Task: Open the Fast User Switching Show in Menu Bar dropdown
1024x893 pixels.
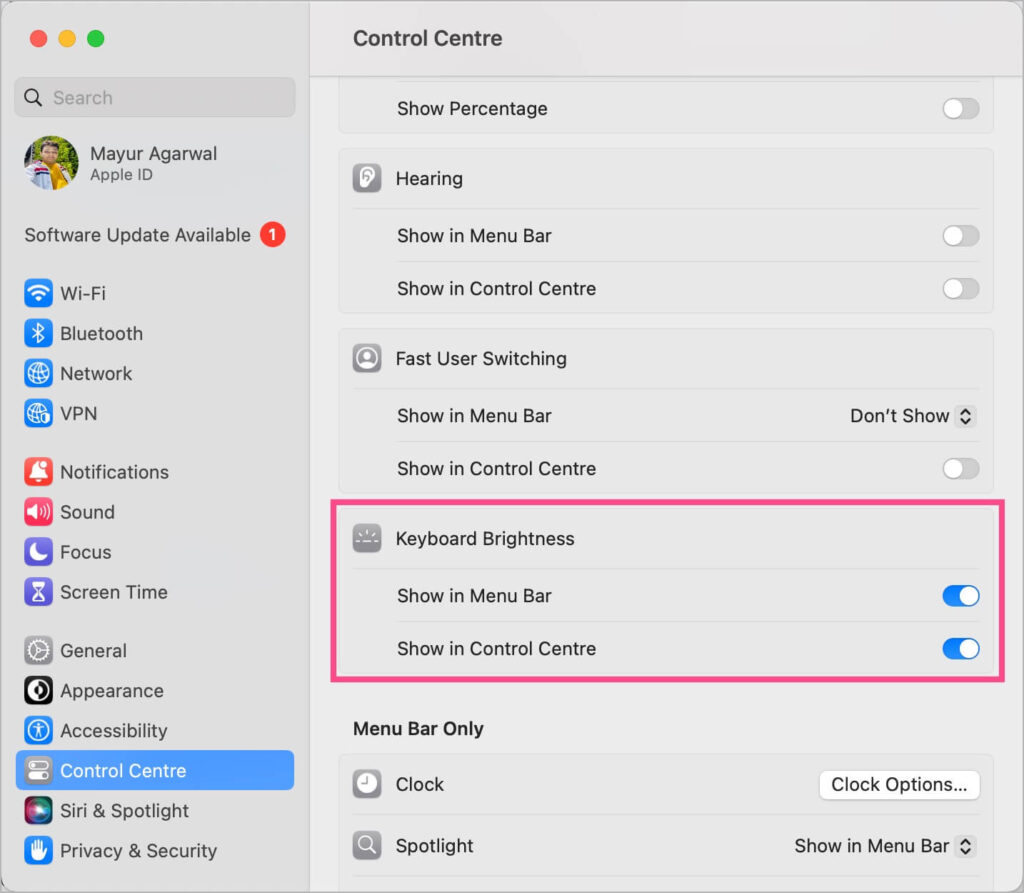Action: tap(911, 416)
